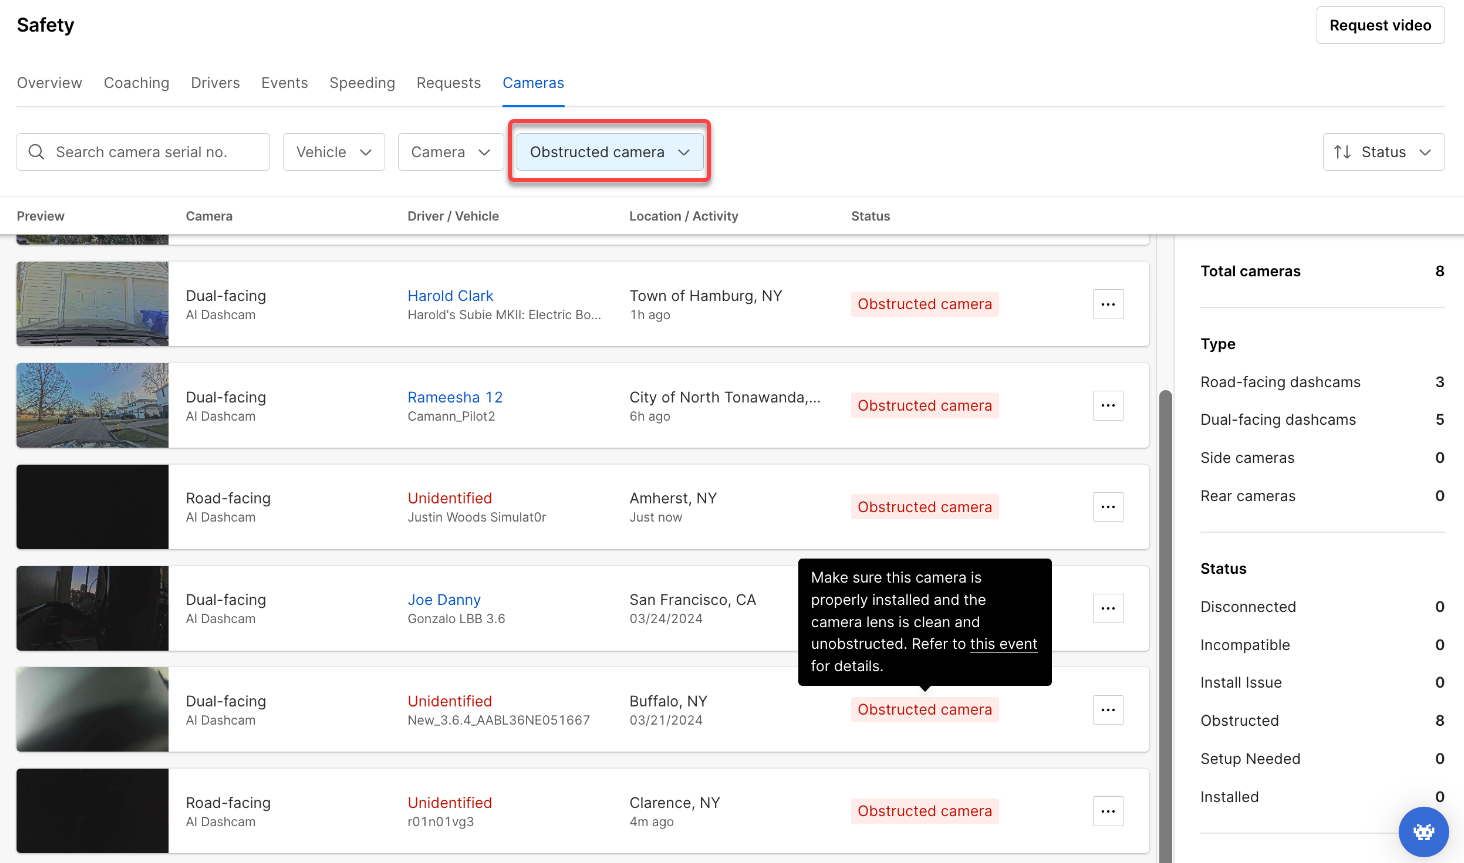Expand the Vehicle filter dropdown
1464x863 pixels.
point(334,152)
